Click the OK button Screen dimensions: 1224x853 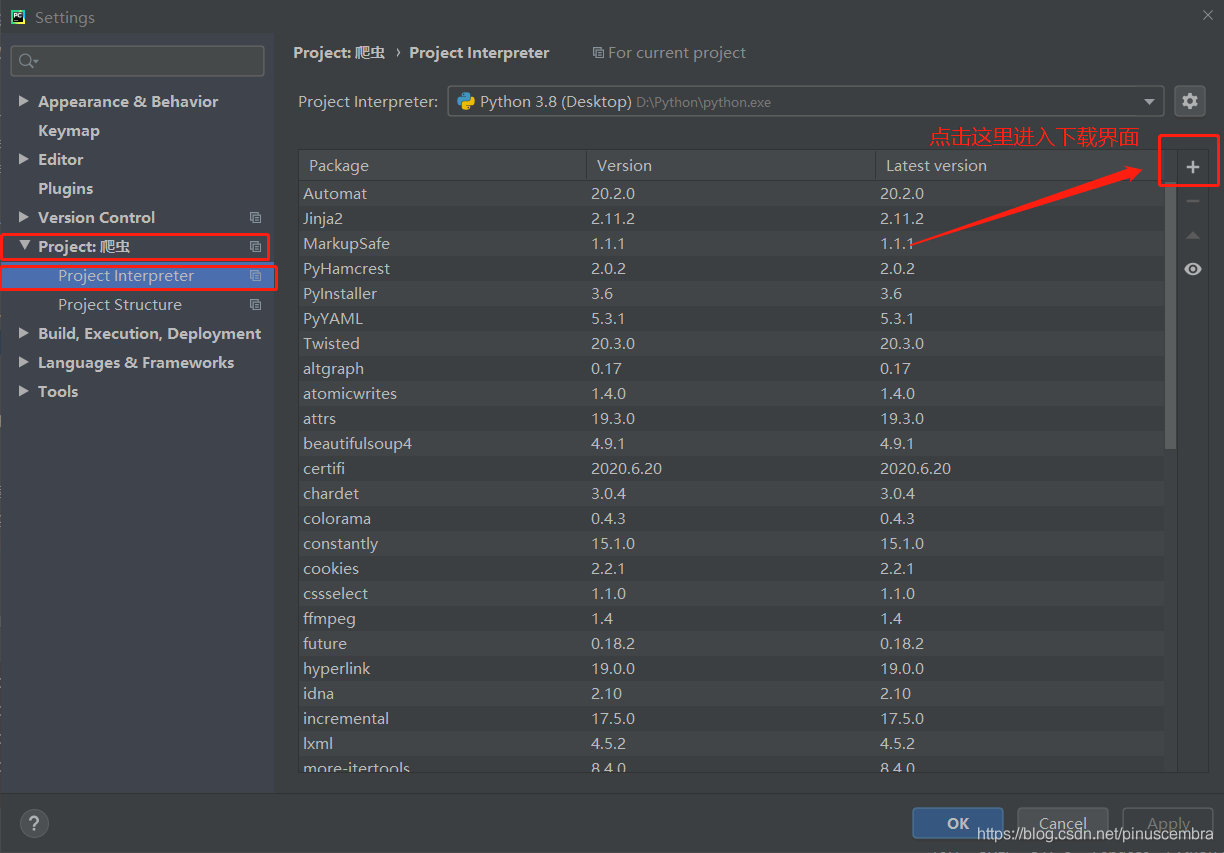click(958, 823)
